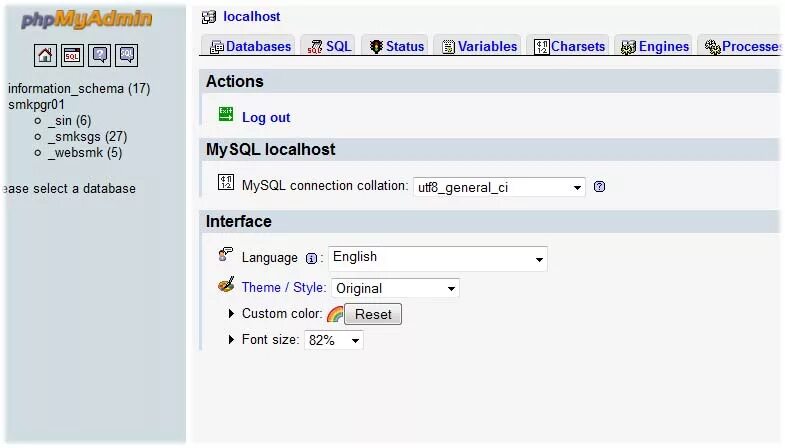Open the Theme dropdown showing Original

[395, 288]
